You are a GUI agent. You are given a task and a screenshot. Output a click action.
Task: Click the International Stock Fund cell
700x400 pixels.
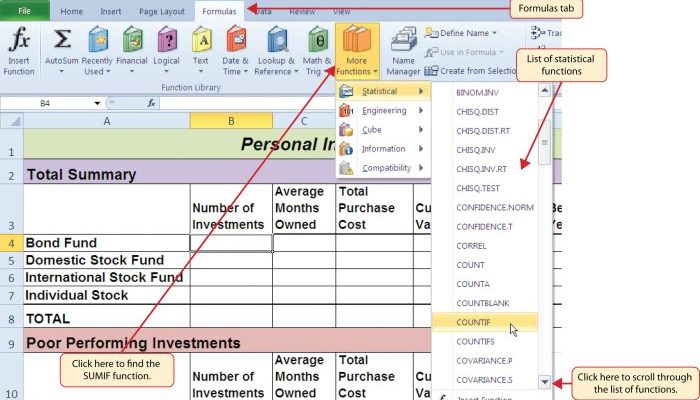click(107, 278)
